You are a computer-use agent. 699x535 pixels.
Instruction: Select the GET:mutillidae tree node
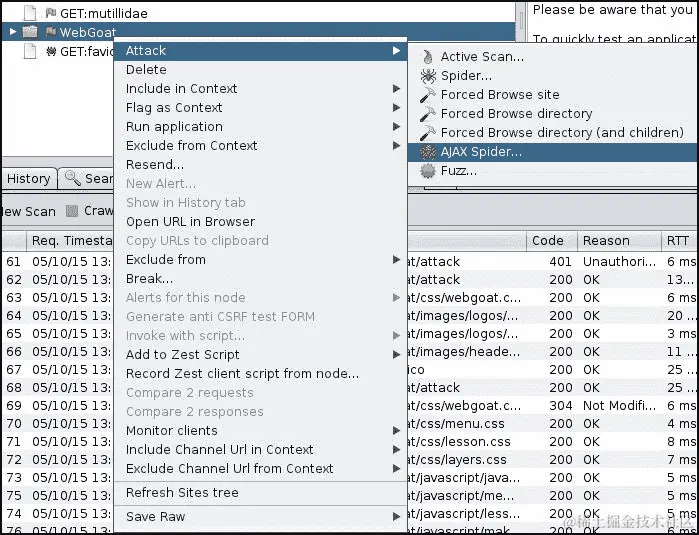103,13
